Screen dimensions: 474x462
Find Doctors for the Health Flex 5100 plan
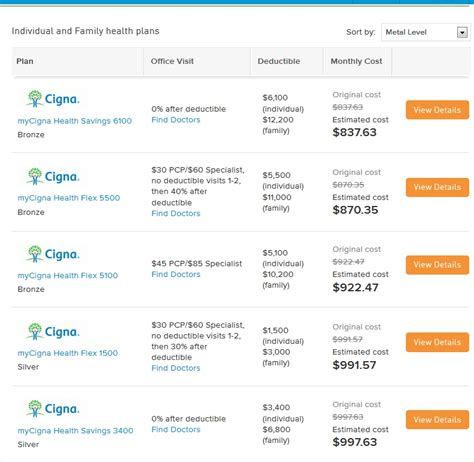176,274
